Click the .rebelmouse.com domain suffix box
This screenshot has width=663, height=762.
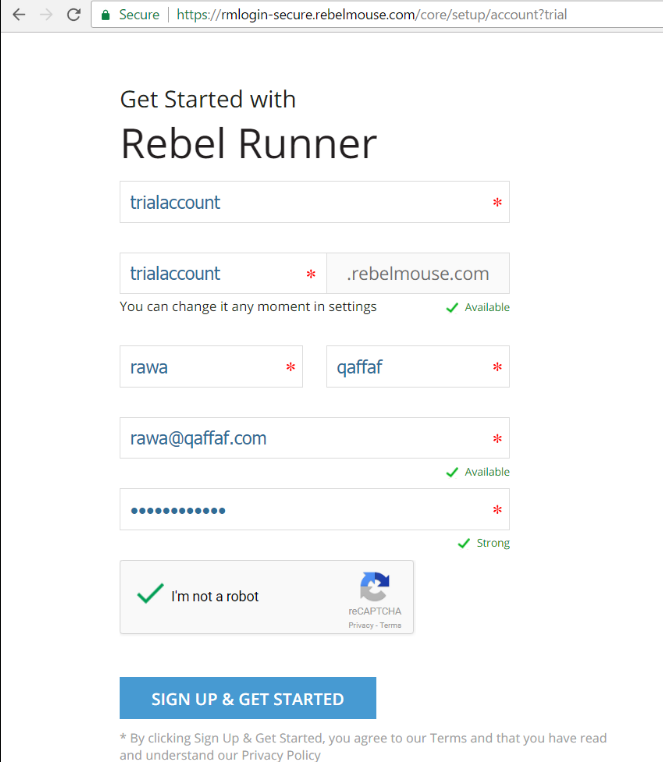point(418,273)
